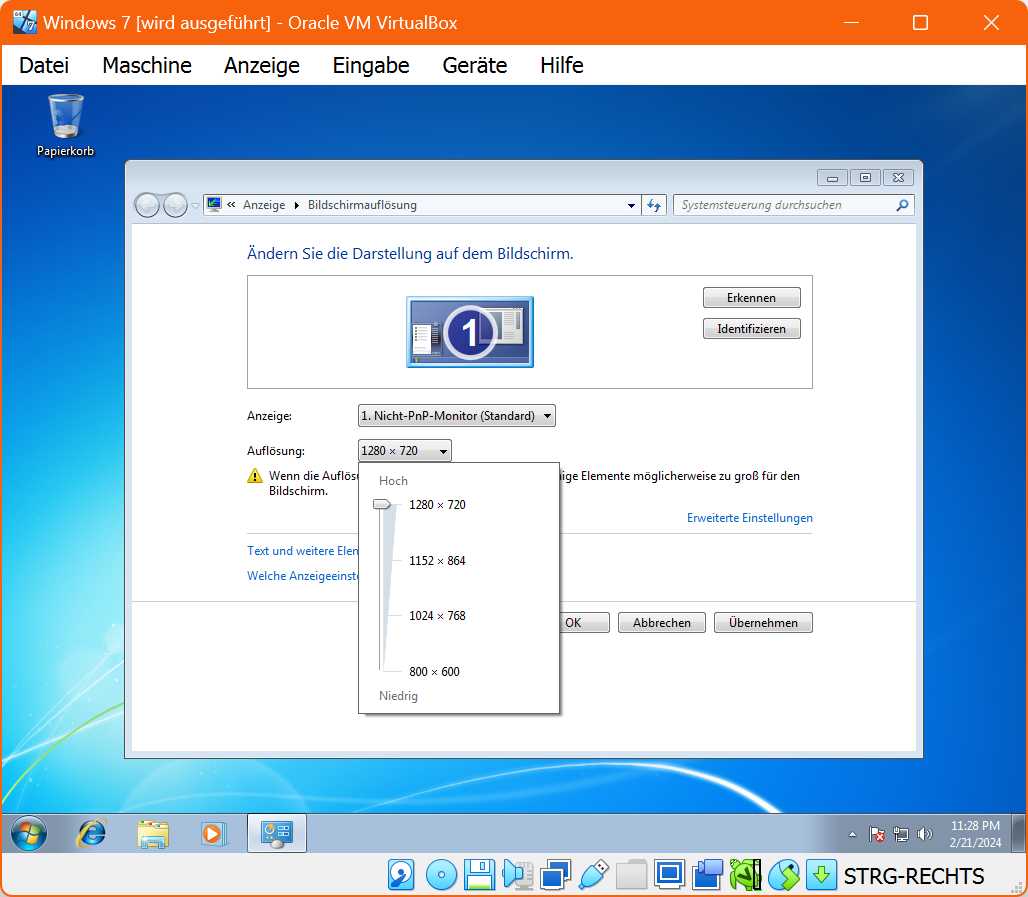Open Windows Media Player from the taskbar
The width and height of the screenshot is (1028, 897).
(213, 833)
